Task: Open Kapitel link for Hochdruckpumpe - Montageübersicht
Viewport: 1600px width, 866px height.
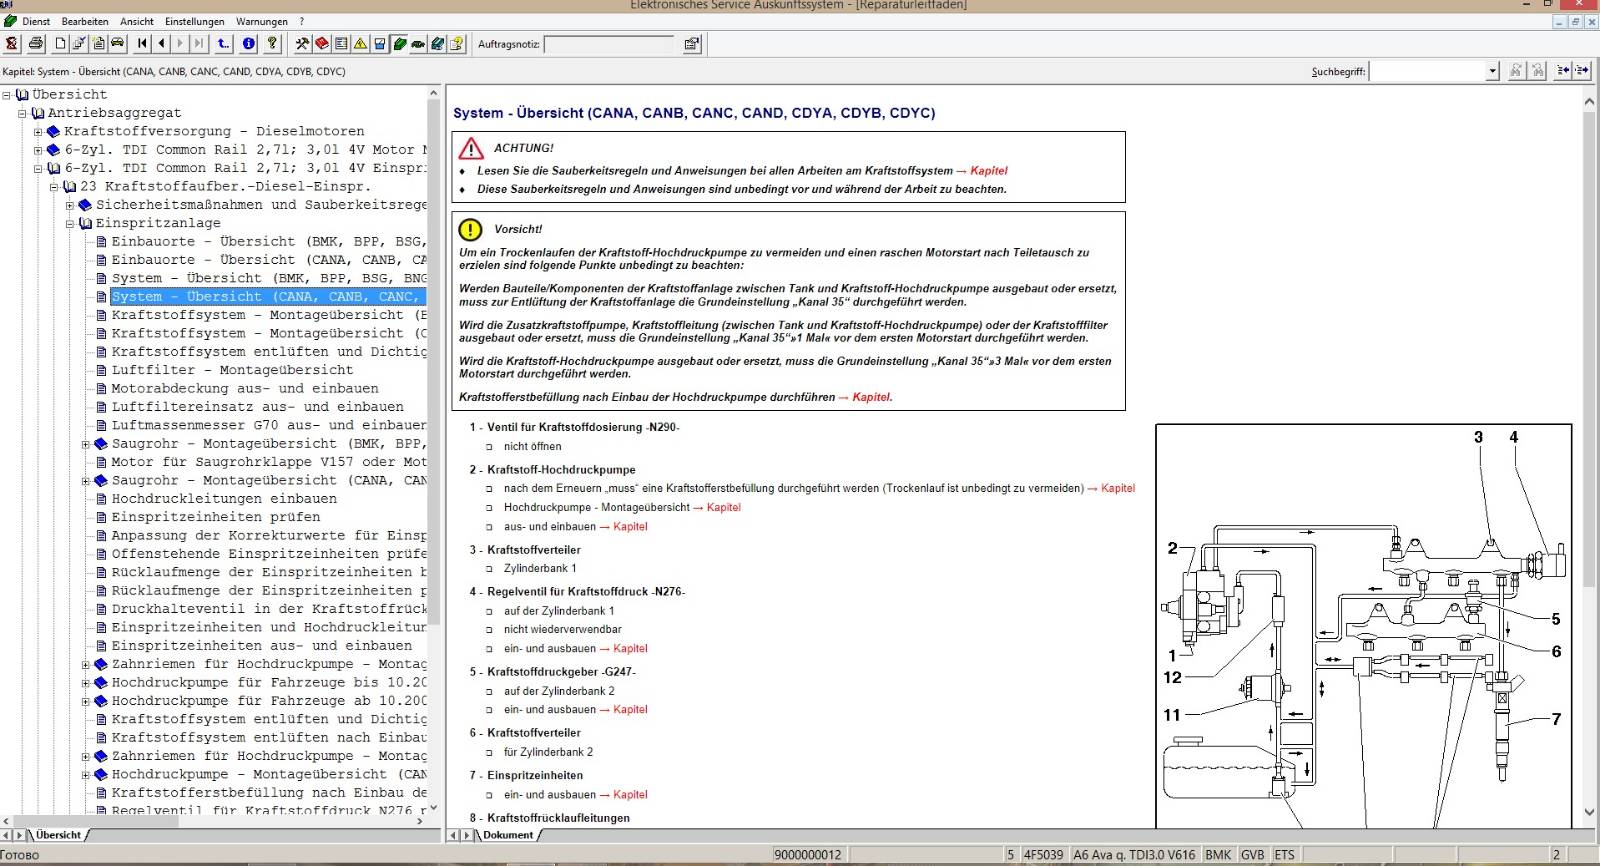Action: pyautogui.click(x=723, y=508)
